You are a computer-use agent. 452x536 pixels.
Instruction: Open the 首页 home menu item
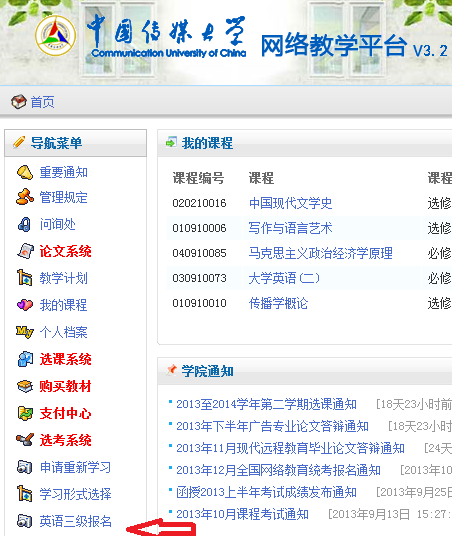[x=42, y=102]
